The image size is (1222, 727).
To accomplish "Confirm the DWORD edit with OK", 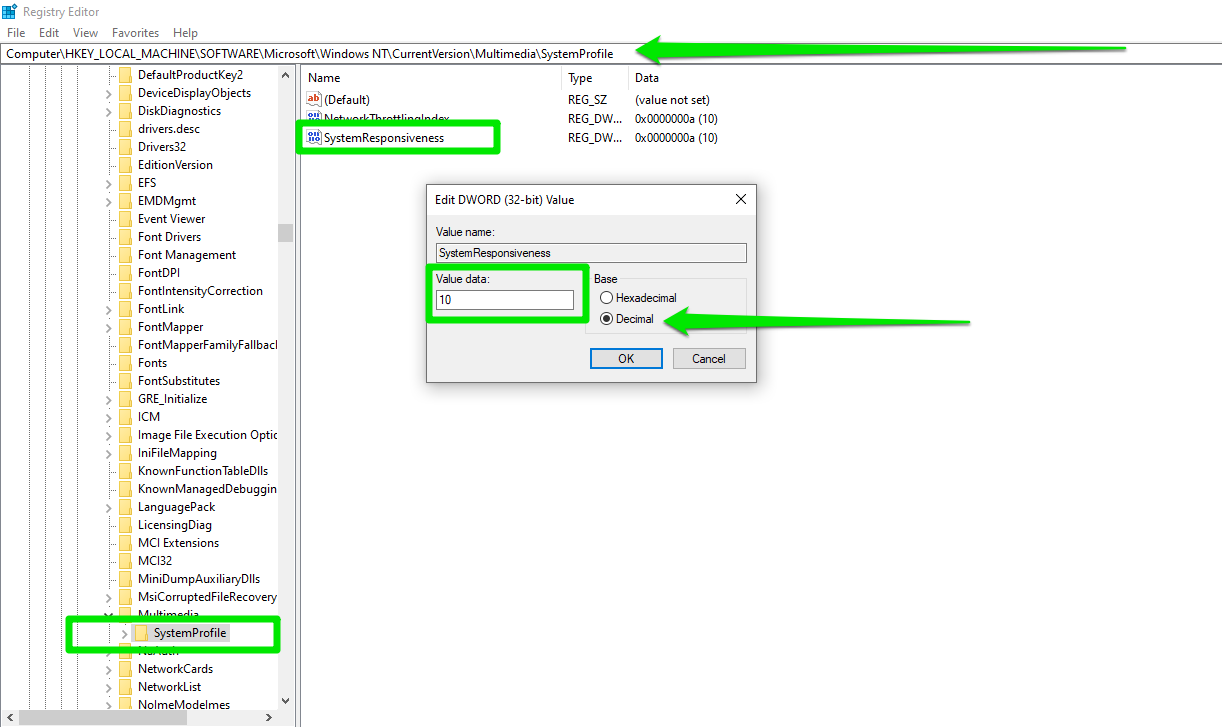I will 626,358.
